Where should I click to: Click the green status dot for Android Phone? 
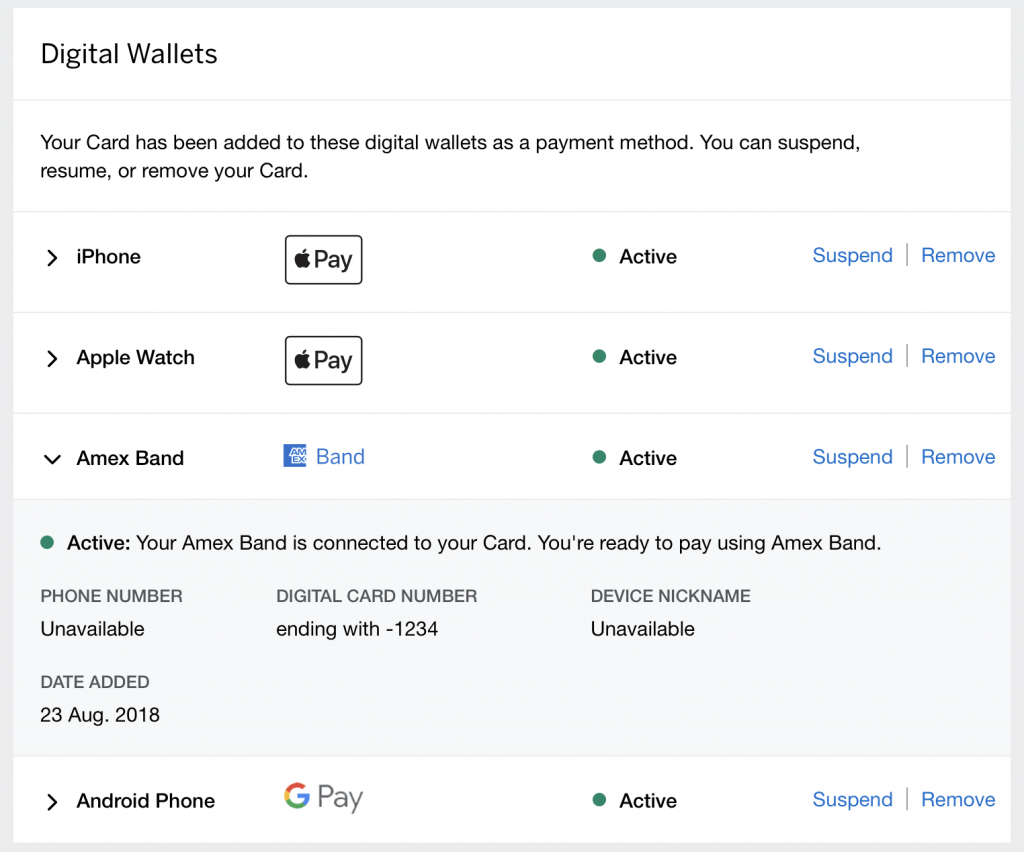599,800
